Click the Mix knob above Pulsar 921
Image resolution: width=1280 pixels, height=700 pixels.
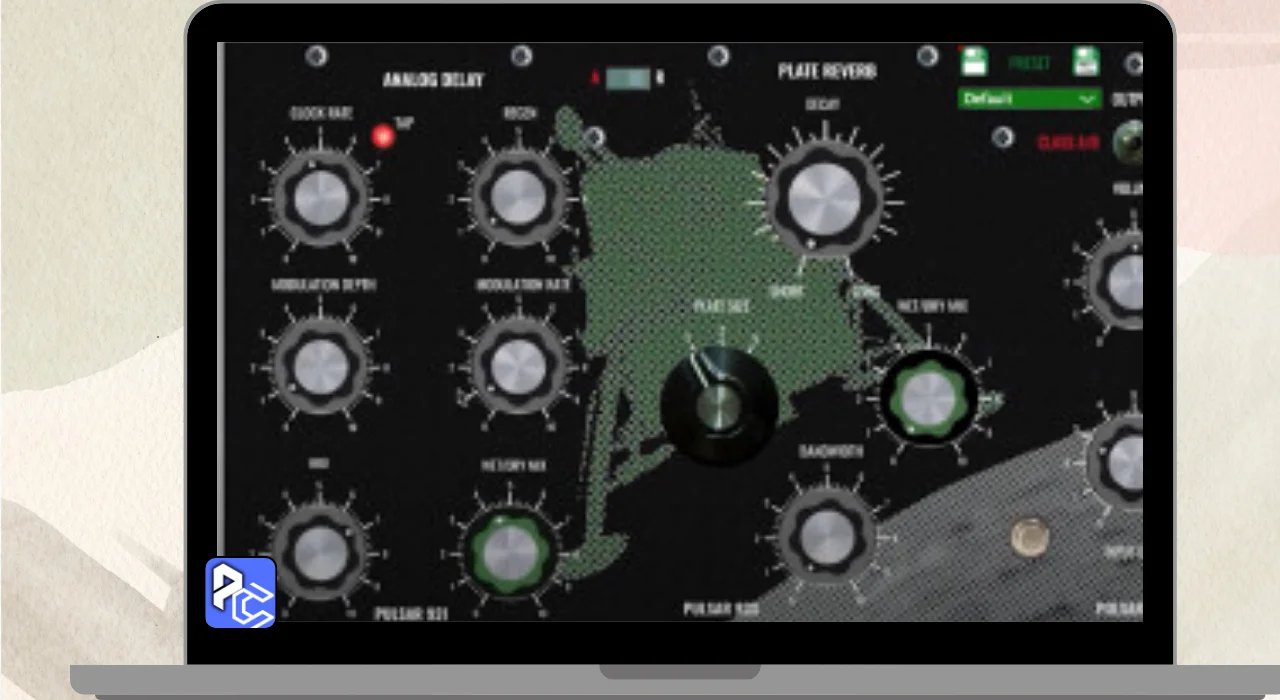(x=321, y=552)
